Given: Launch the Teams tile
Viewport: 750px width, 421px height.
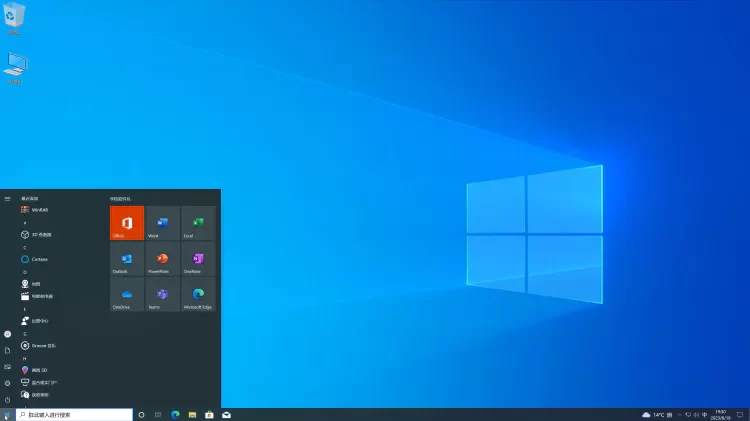Looking at the screenshot, I should [162, 295].
